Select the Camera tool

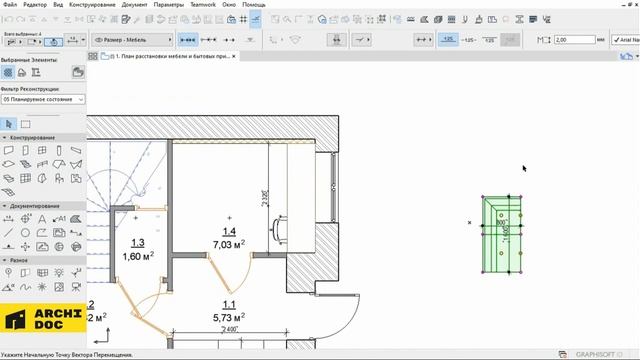tap(76, 287)
